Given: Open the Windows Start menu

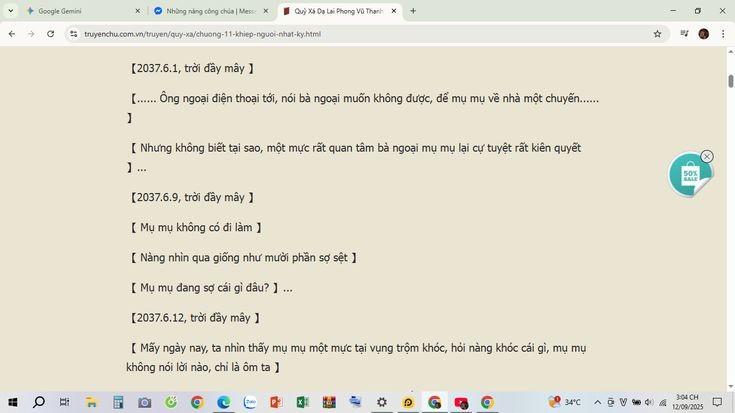Looking at the screenshot, I should click(x=12, y=403).
